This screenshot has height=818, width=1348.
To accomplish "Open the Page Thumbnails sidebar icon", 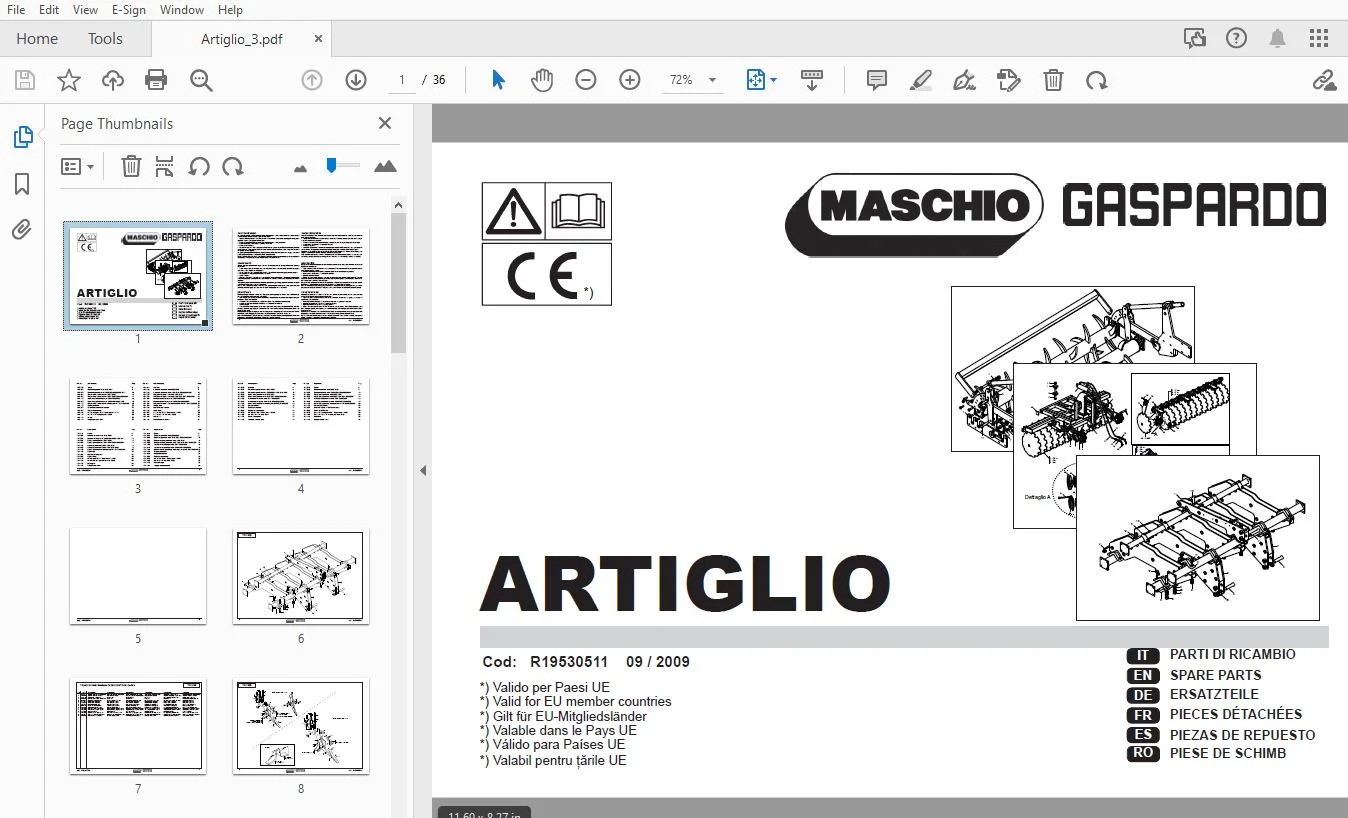I will (x=22, y=137).
